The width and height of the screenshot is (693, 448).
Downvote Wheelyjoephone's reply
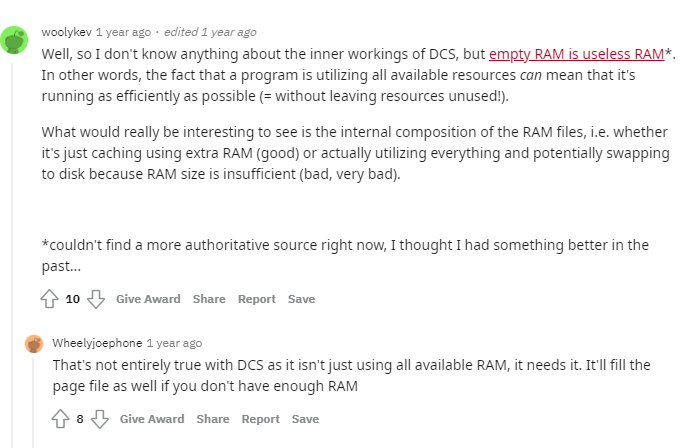(100, 419)
